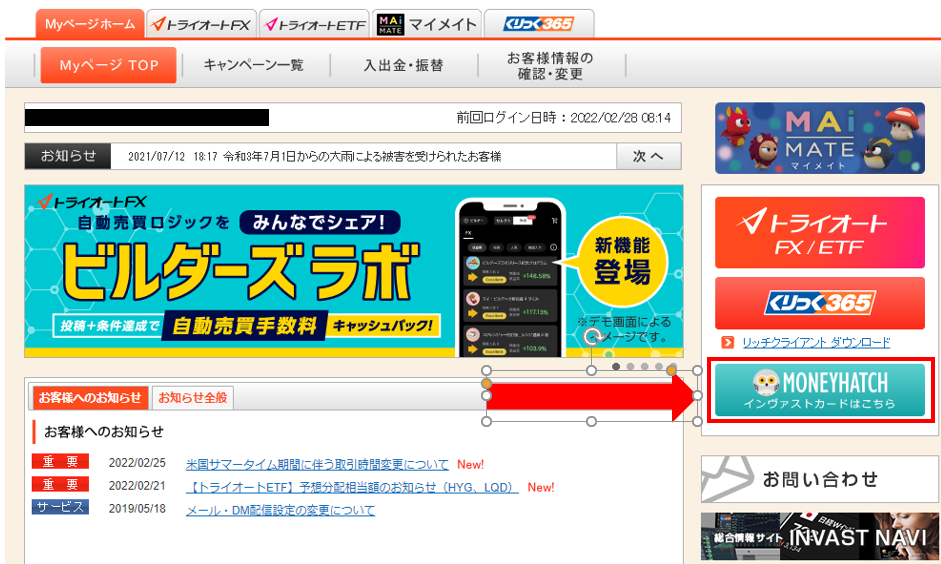Click the お知らせ dark label
The height and width of the screenshot is (564, 941).
[68, 156]
